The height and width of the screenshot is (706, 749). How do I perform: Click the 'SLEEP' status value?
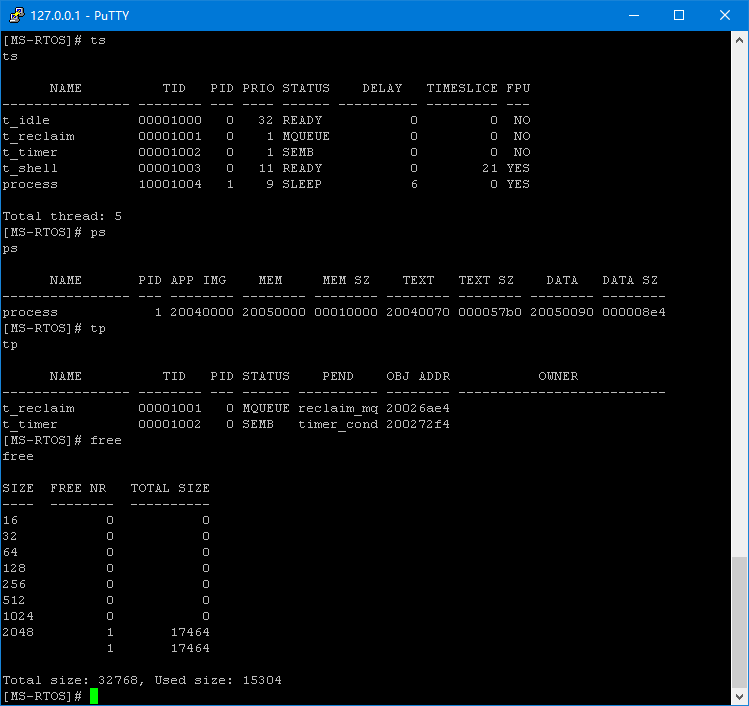(x=302, y=184)
